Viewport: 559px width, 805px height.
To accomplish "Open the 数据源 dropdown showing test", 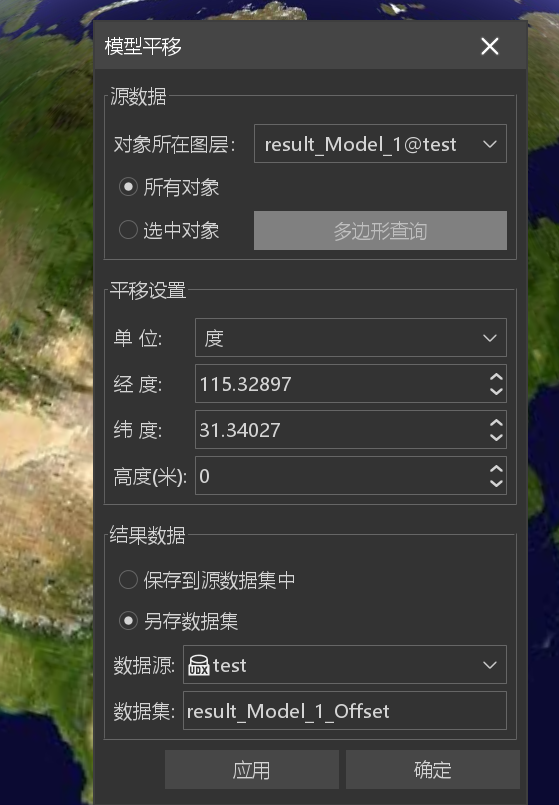I will pyautogui.click(x=345, y=665).
